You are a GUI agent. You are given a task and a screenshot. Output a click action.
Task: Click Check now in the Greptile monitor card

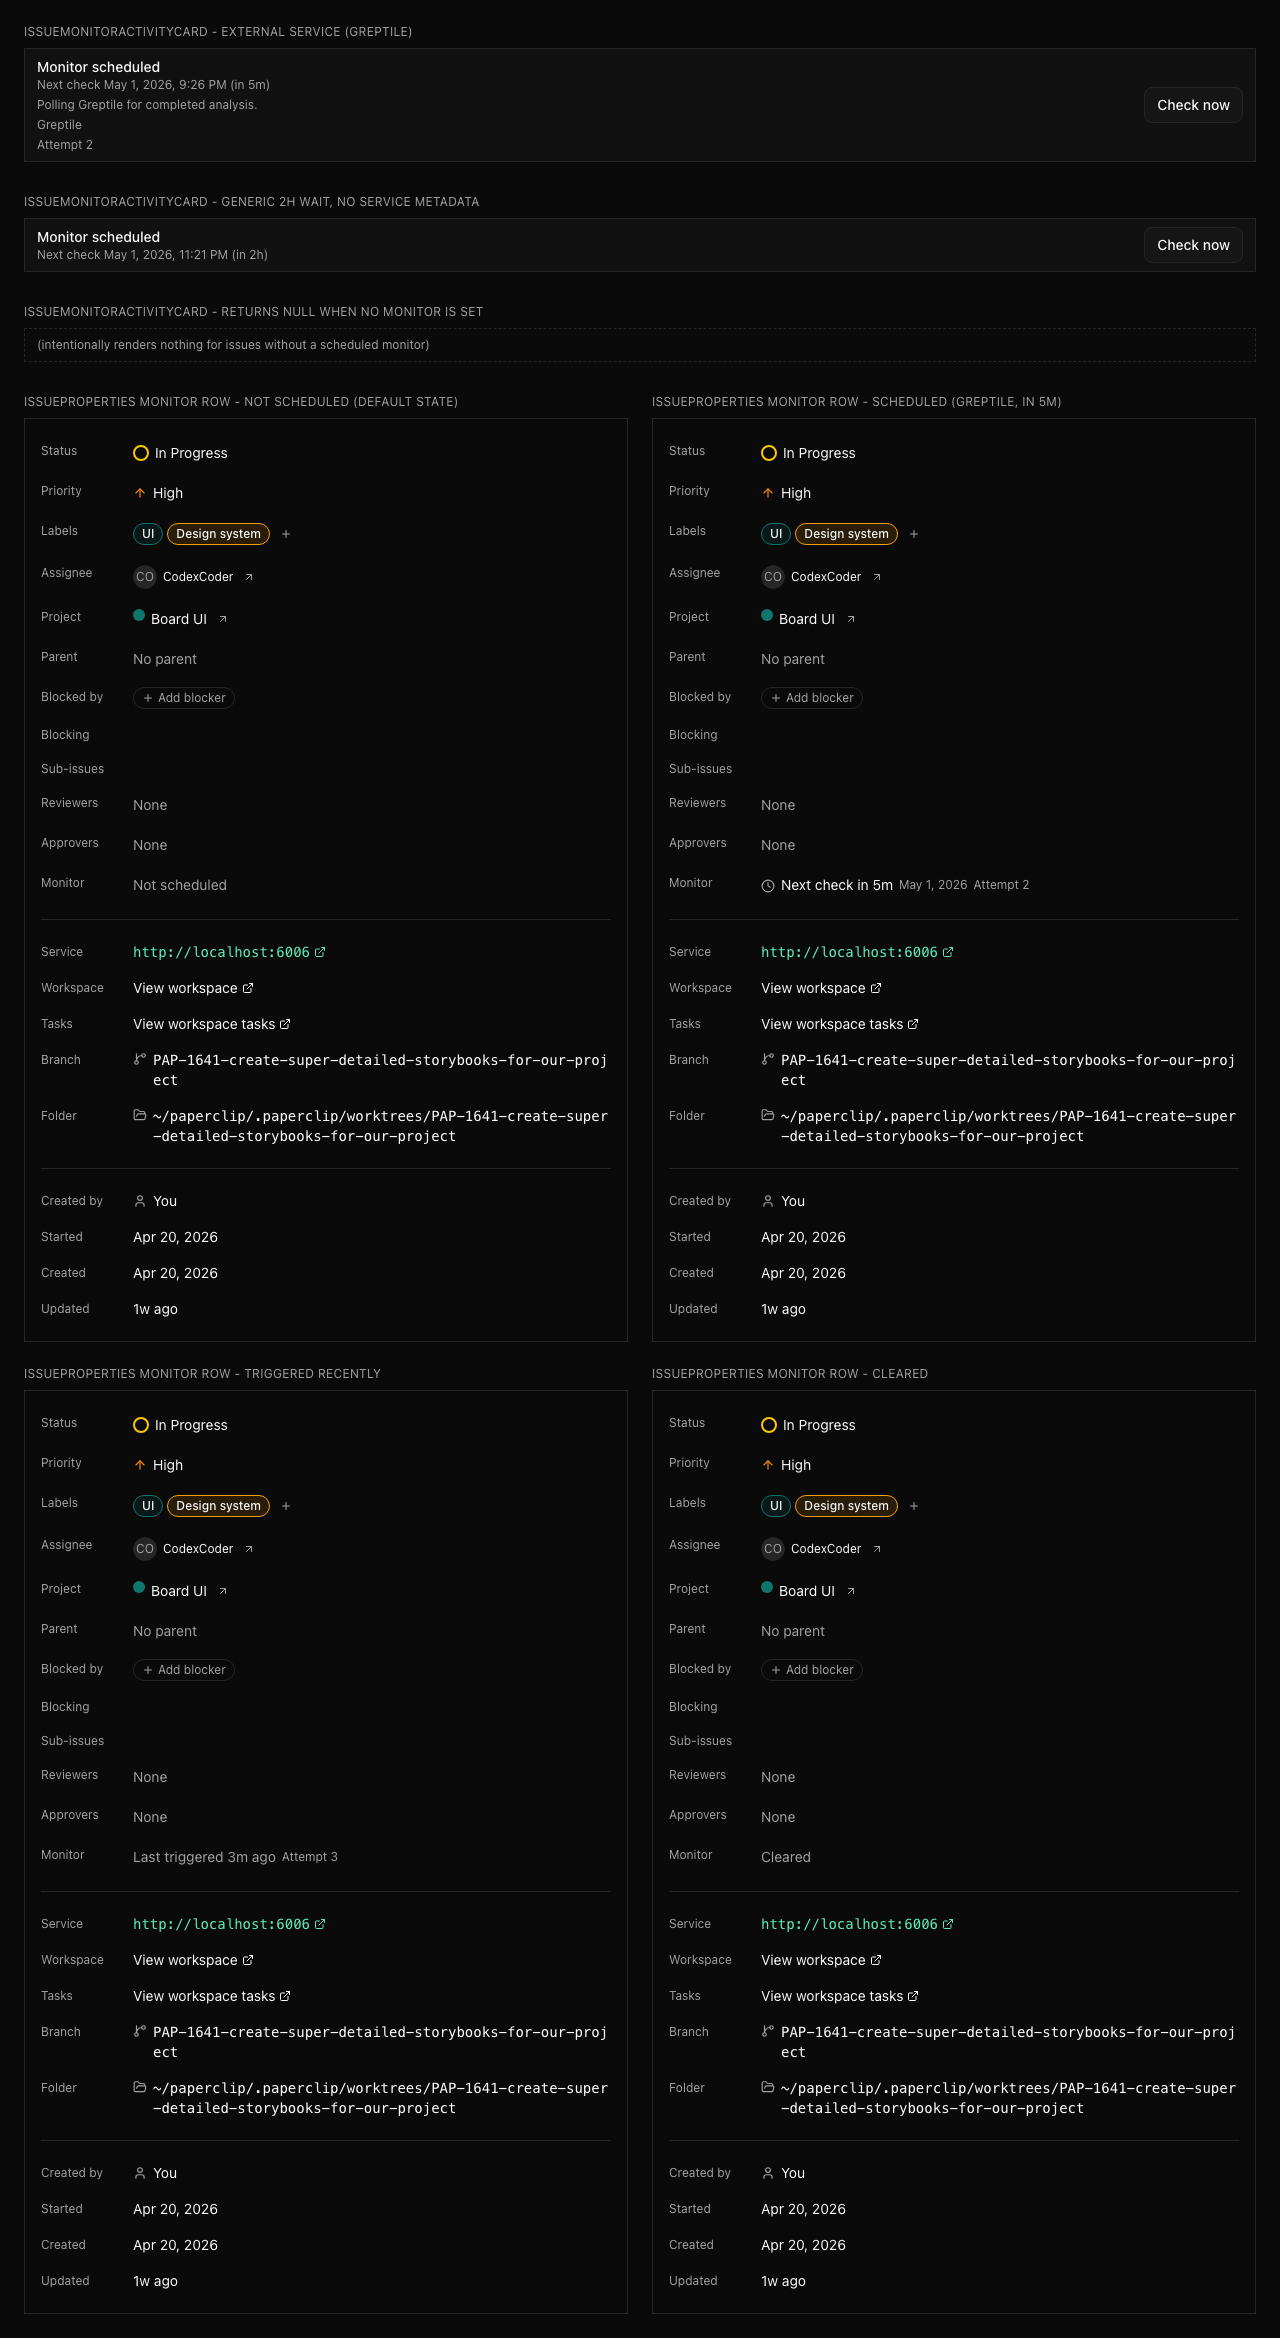(1193, 105)
